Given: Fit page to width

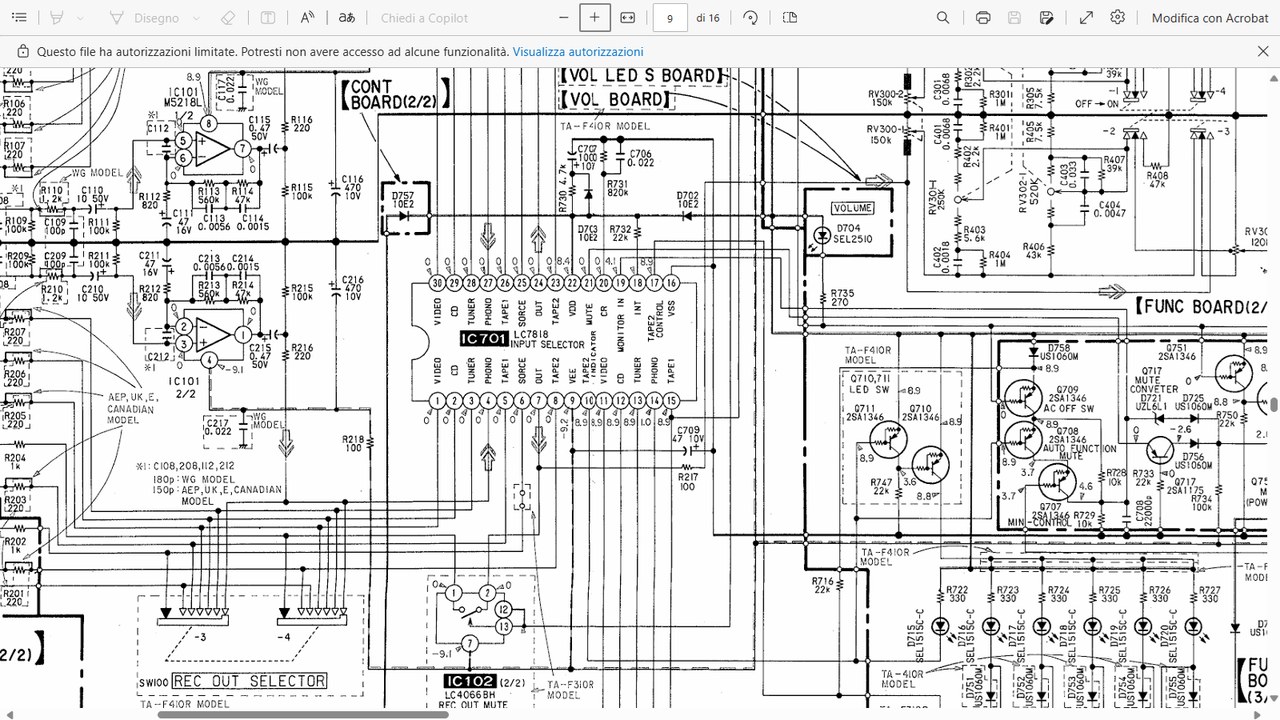Looking at the screenshot, I should 628,18.
